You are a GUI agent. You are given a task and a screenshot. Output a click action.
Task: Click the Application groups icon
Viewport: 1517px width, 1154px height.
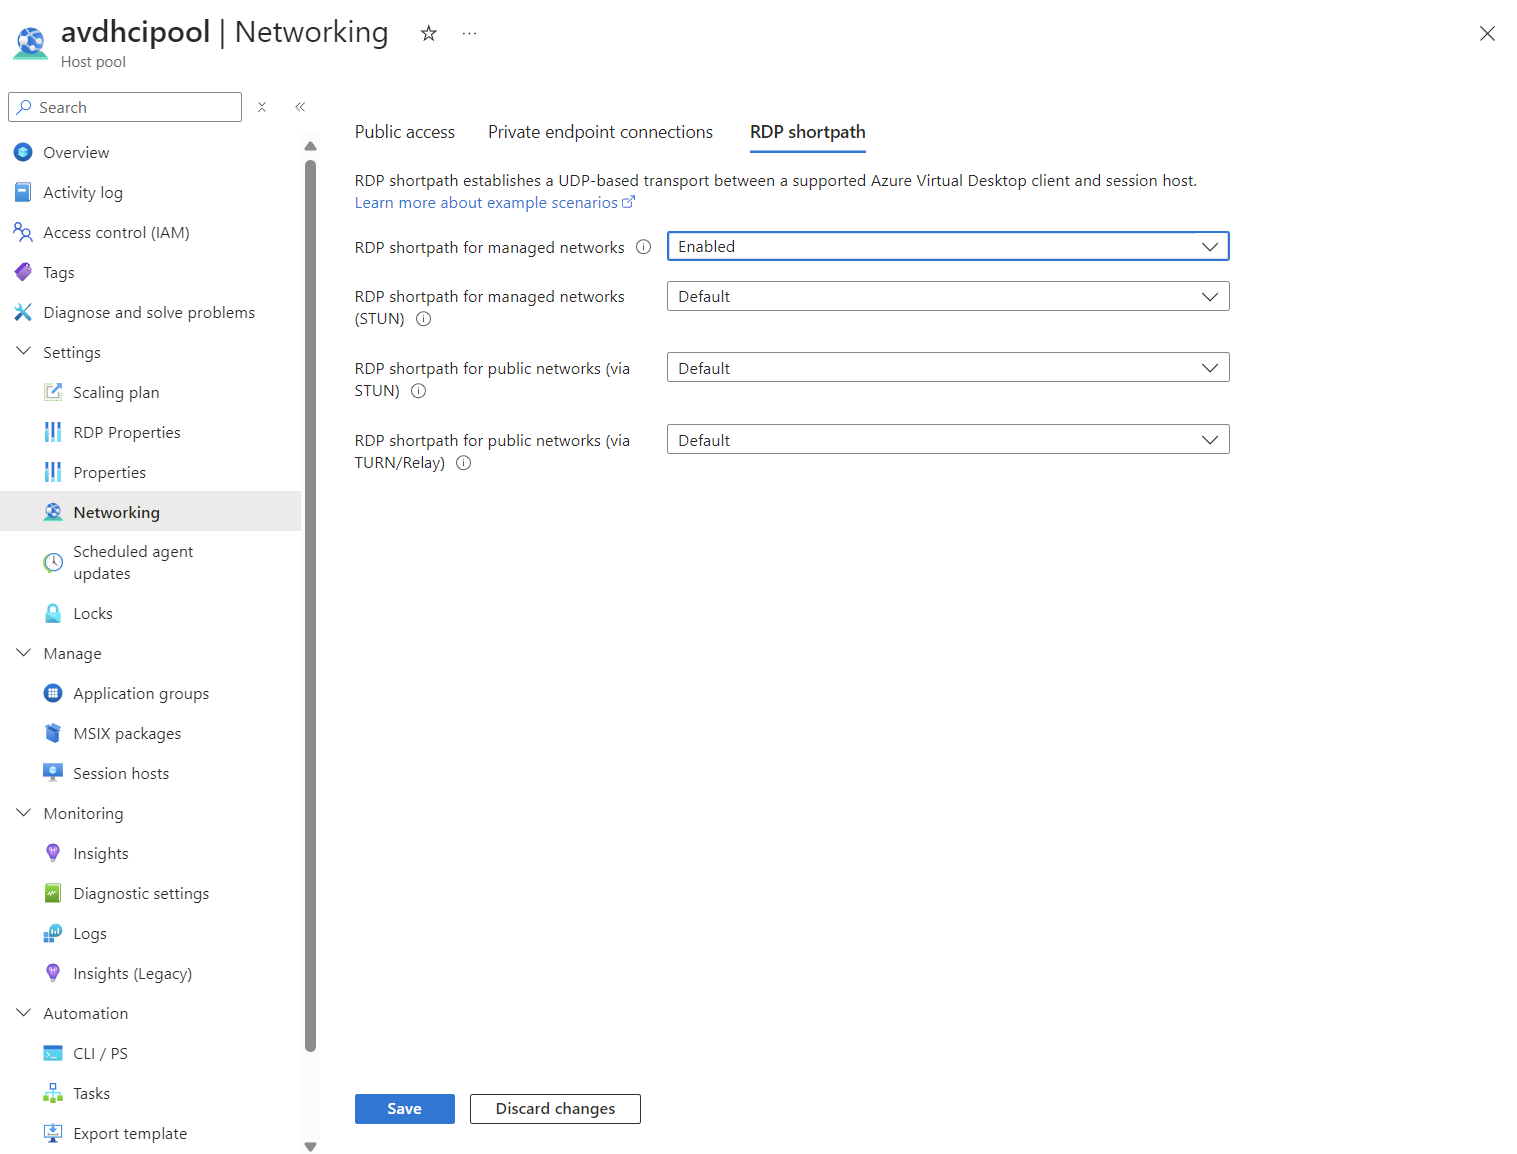(53, 693)
